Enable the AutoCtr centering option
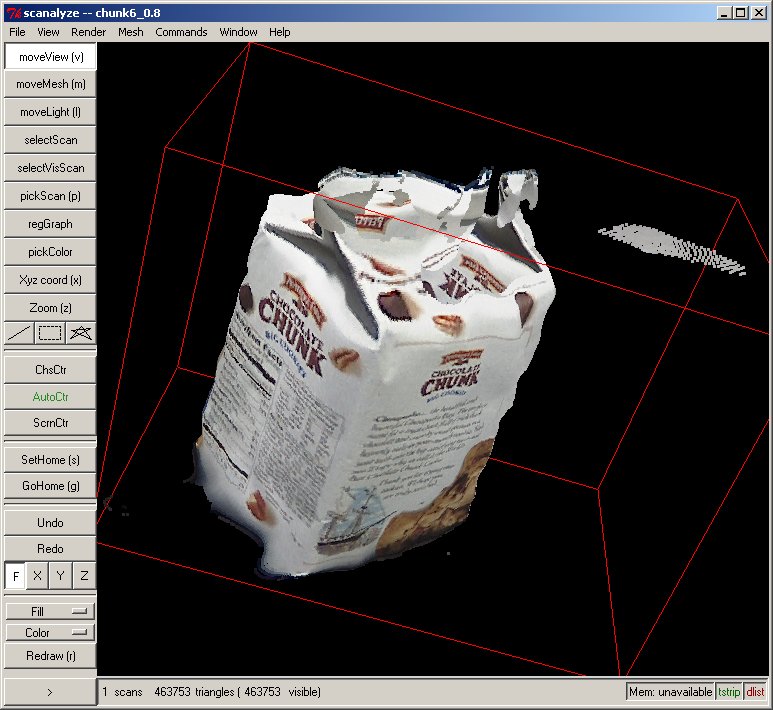This screenshot has width=773, height=710. coord(50,396)
